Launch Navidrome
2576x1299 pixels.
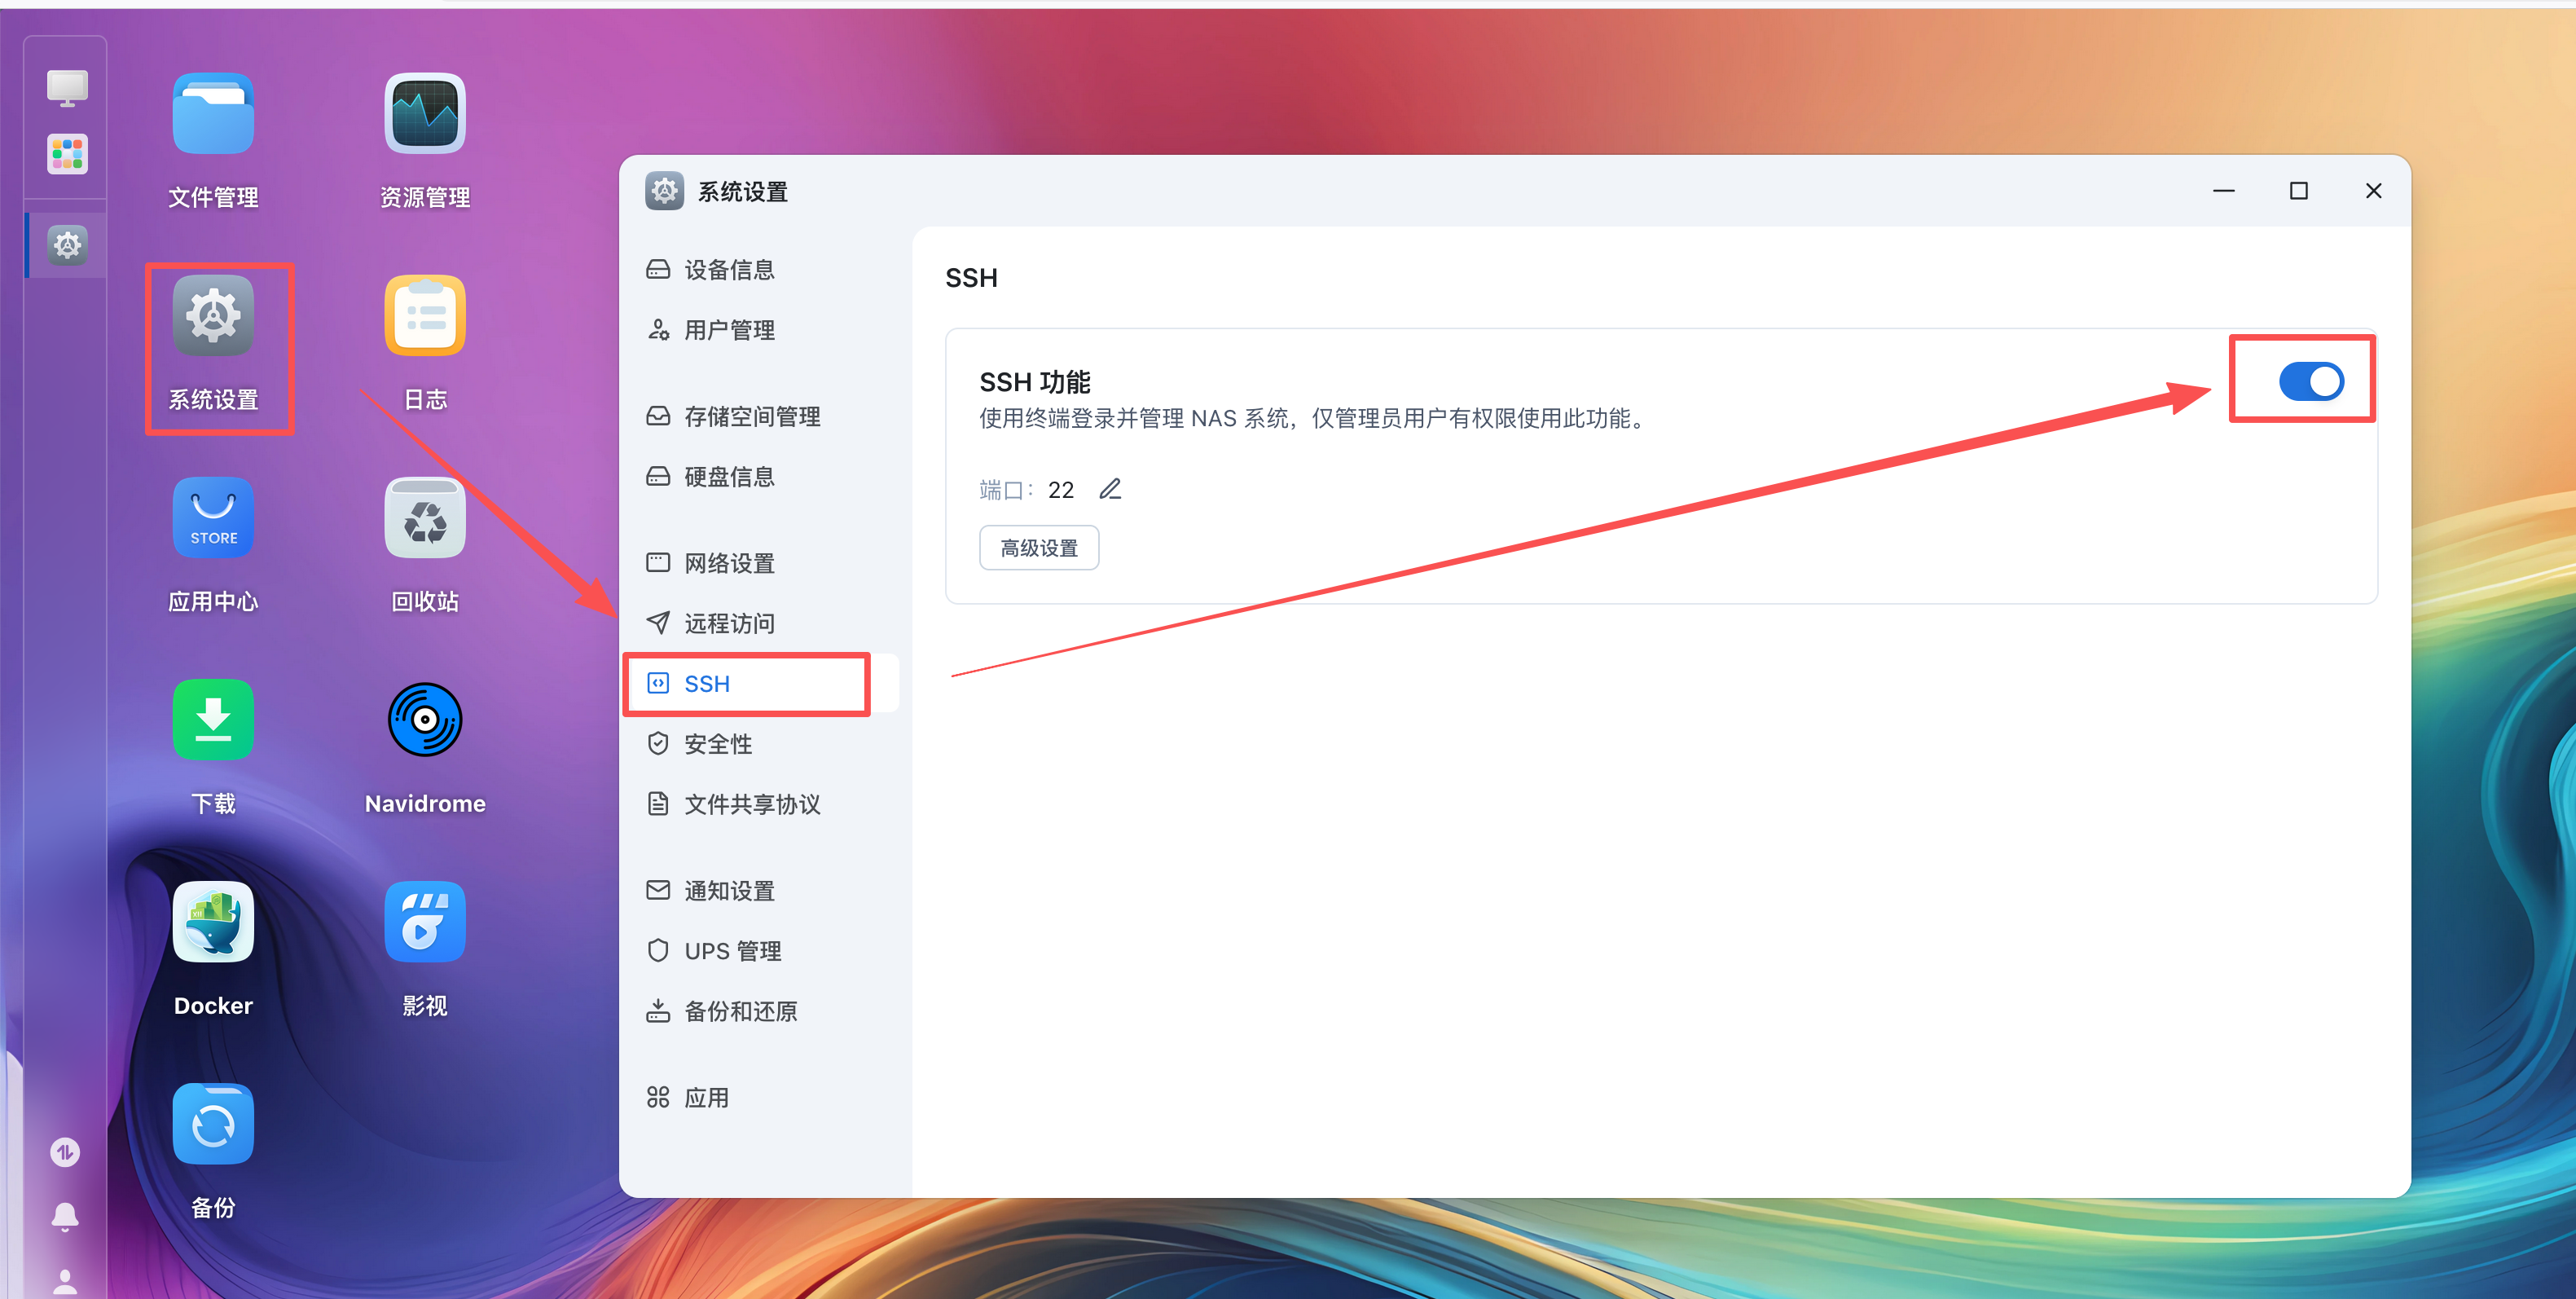(424, 719)
